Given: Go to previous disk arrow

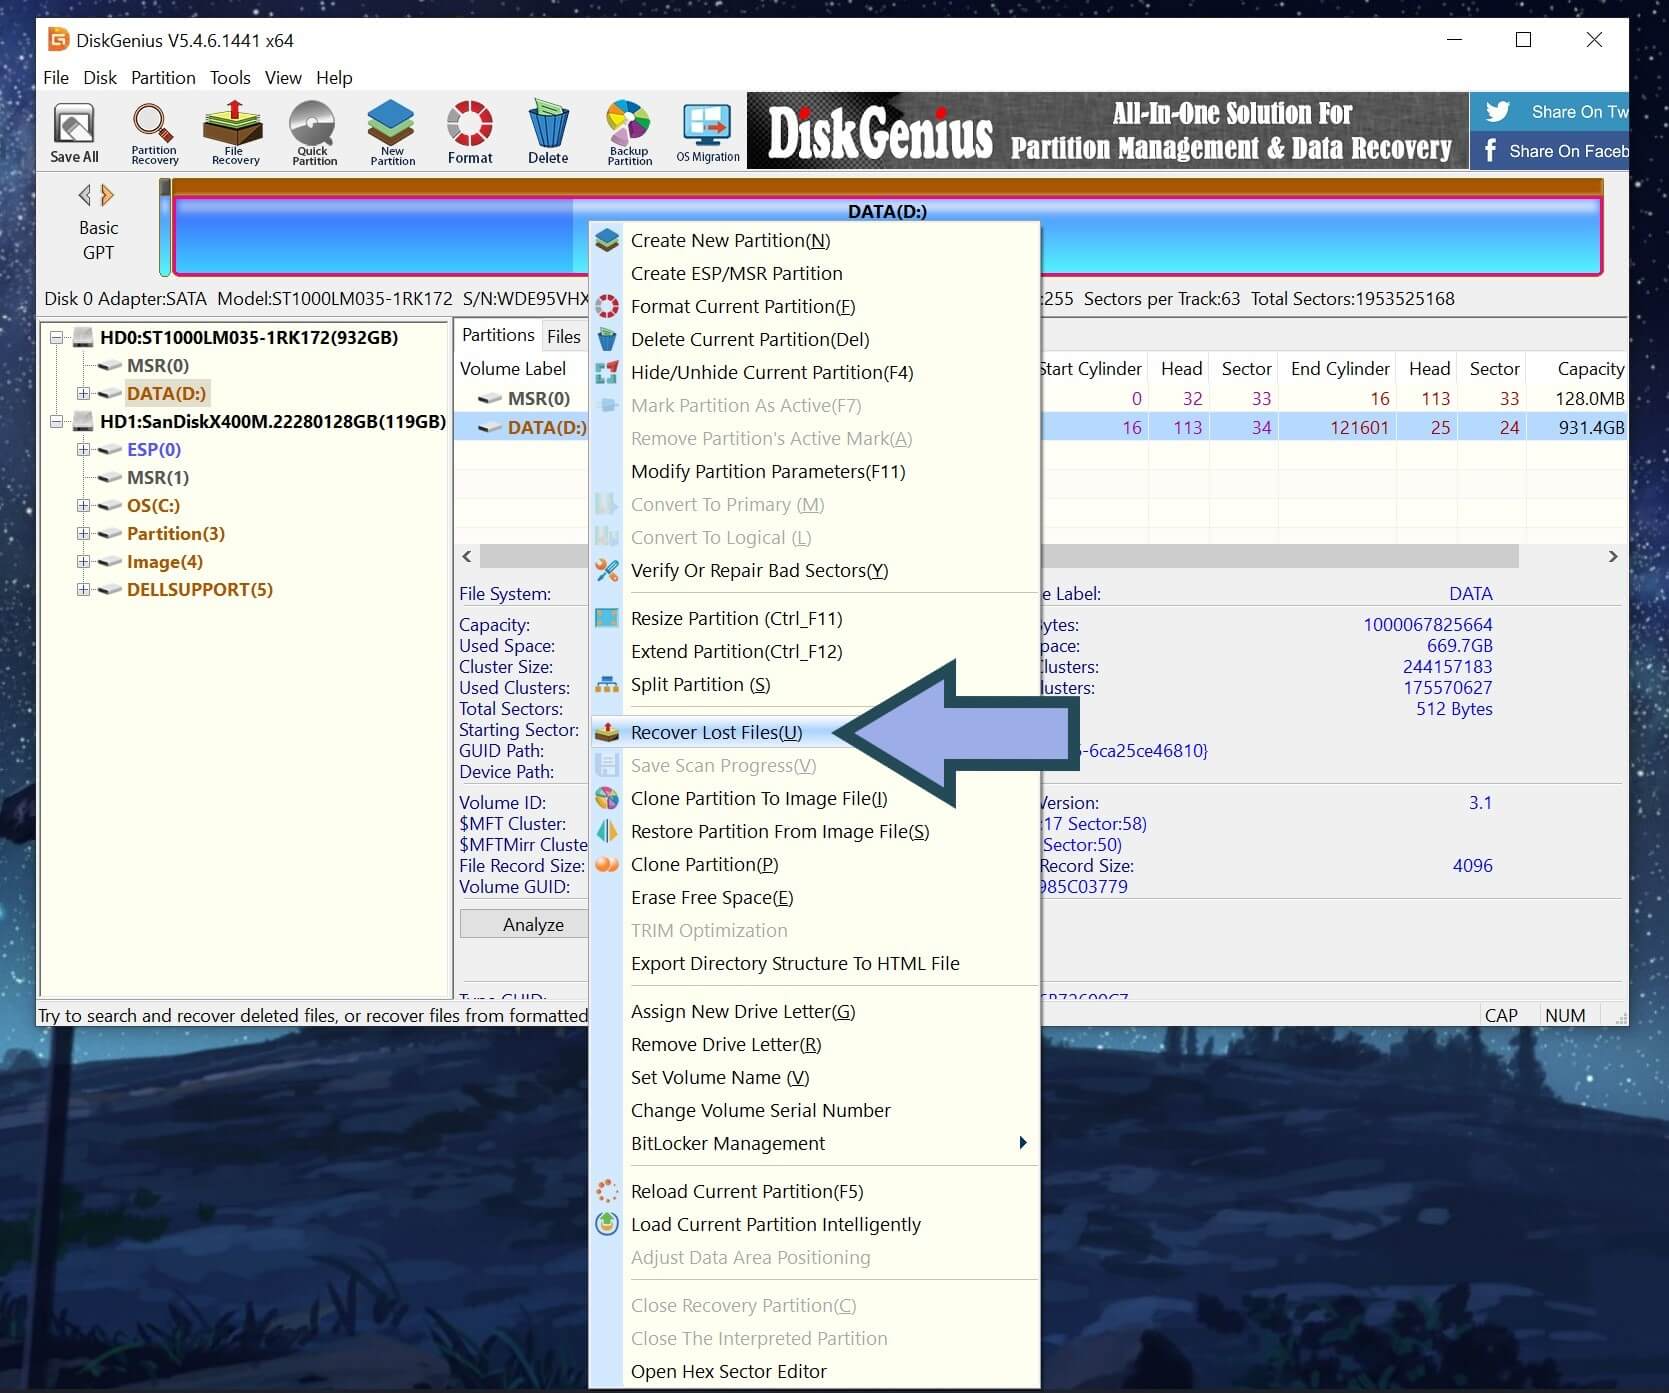Looking at the screenshot, I should [85, 195].
